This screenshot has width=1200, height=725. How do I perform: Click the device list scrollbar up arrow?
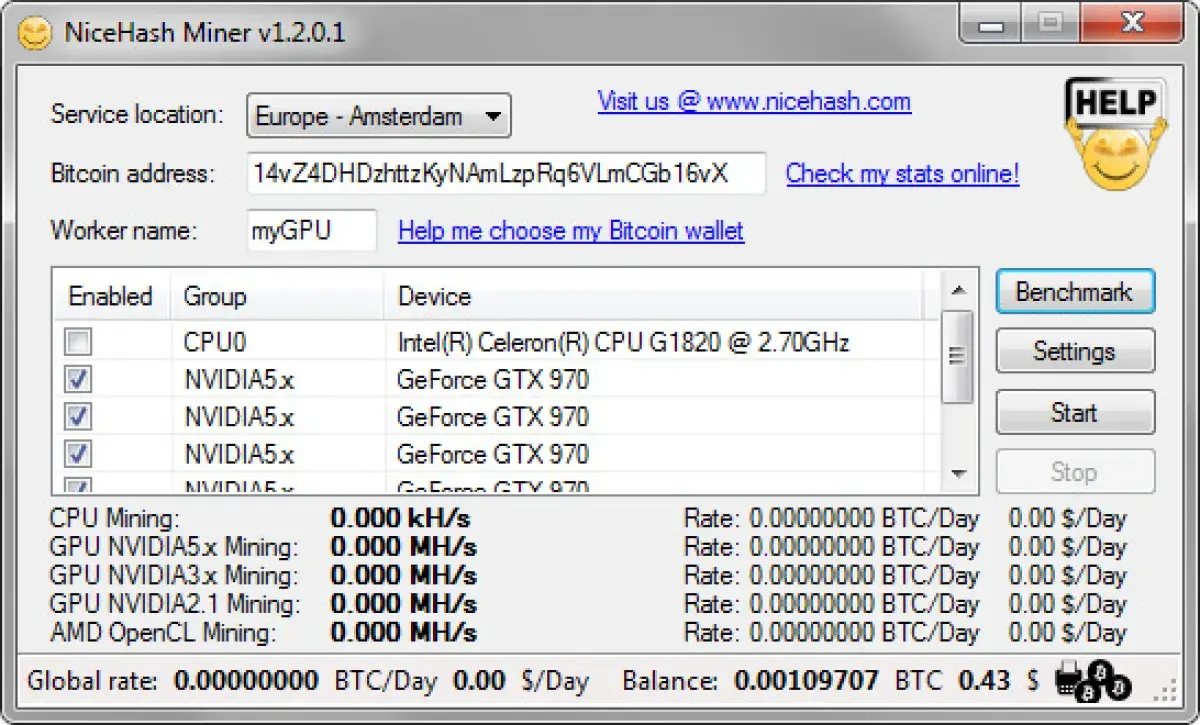(959, 292)
